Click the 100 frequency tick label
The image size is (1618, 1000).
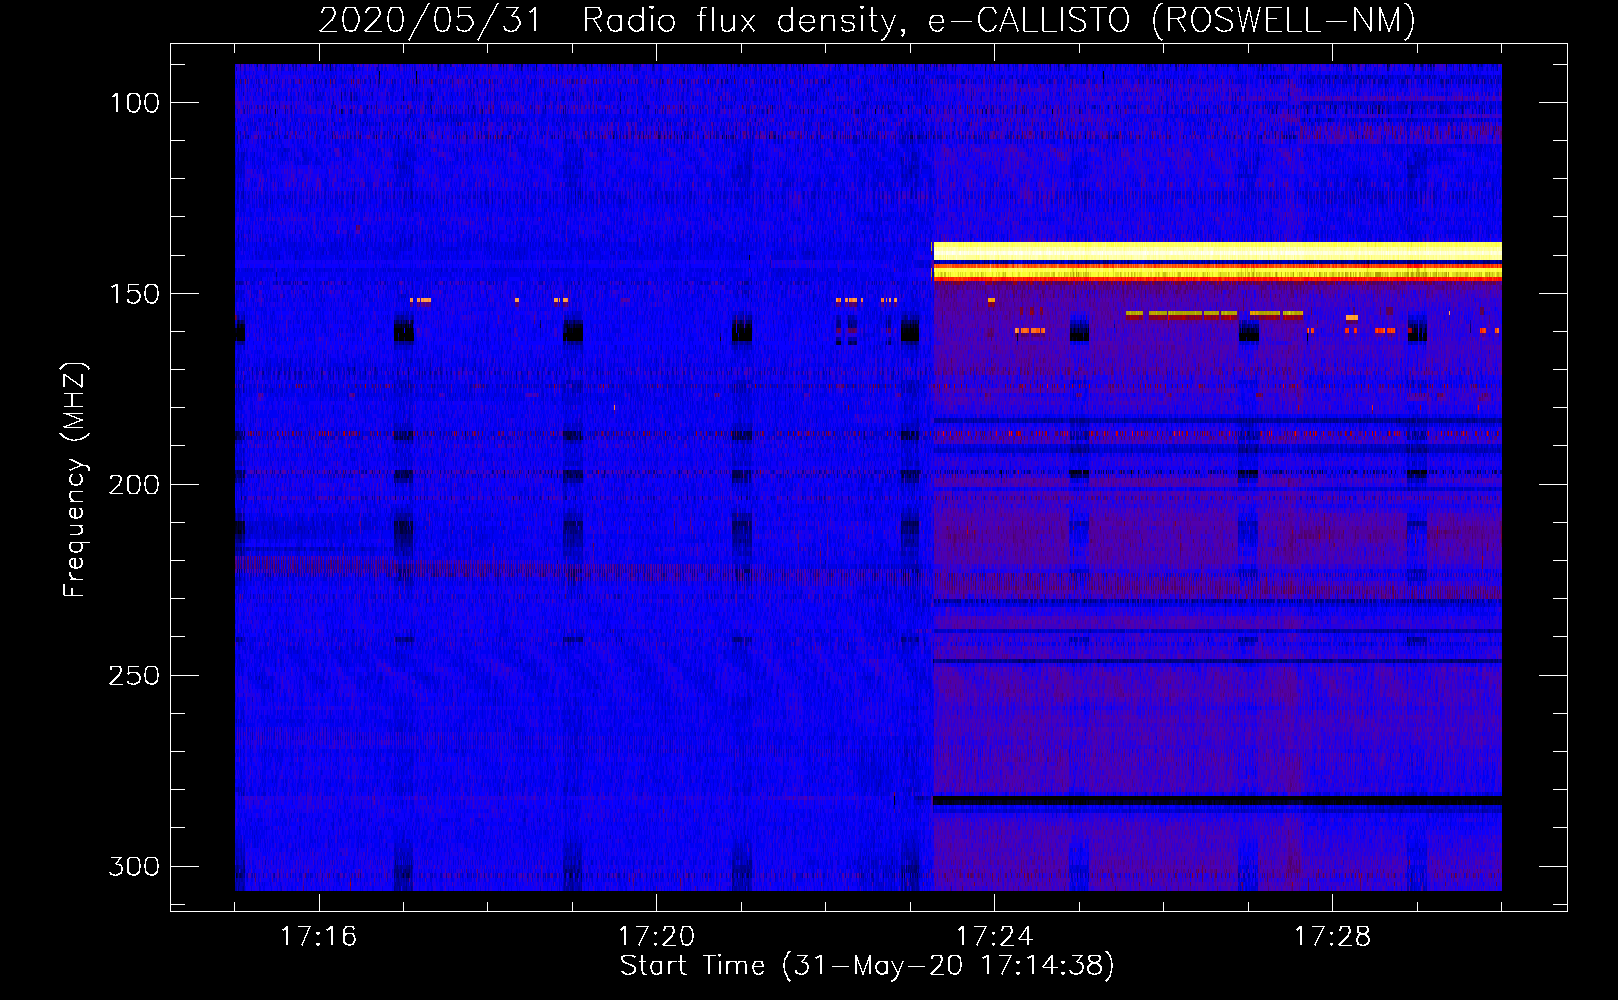coord(135,103)
